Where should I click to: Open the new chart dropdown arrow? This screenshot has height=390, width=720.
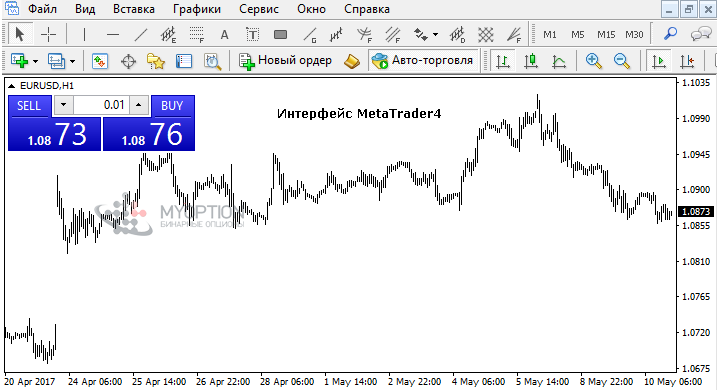pos(35,61)
